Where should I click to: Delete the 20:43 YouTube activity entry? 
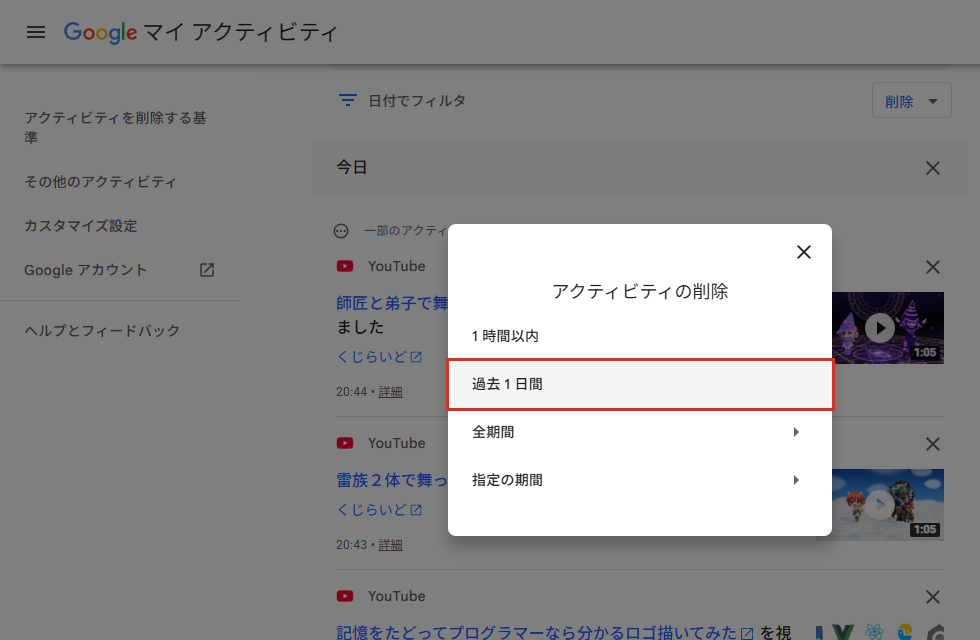(932, 444)
